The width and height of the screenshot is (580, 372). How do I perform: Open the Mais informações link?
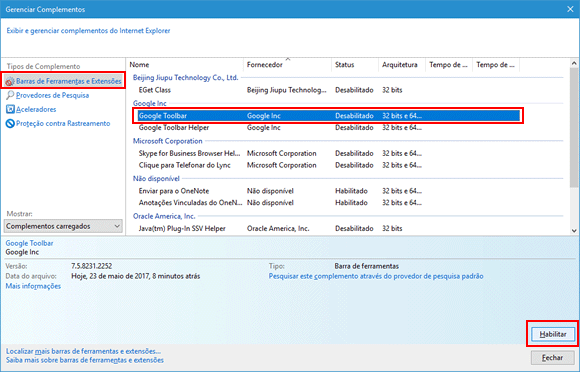coord(33,286)
